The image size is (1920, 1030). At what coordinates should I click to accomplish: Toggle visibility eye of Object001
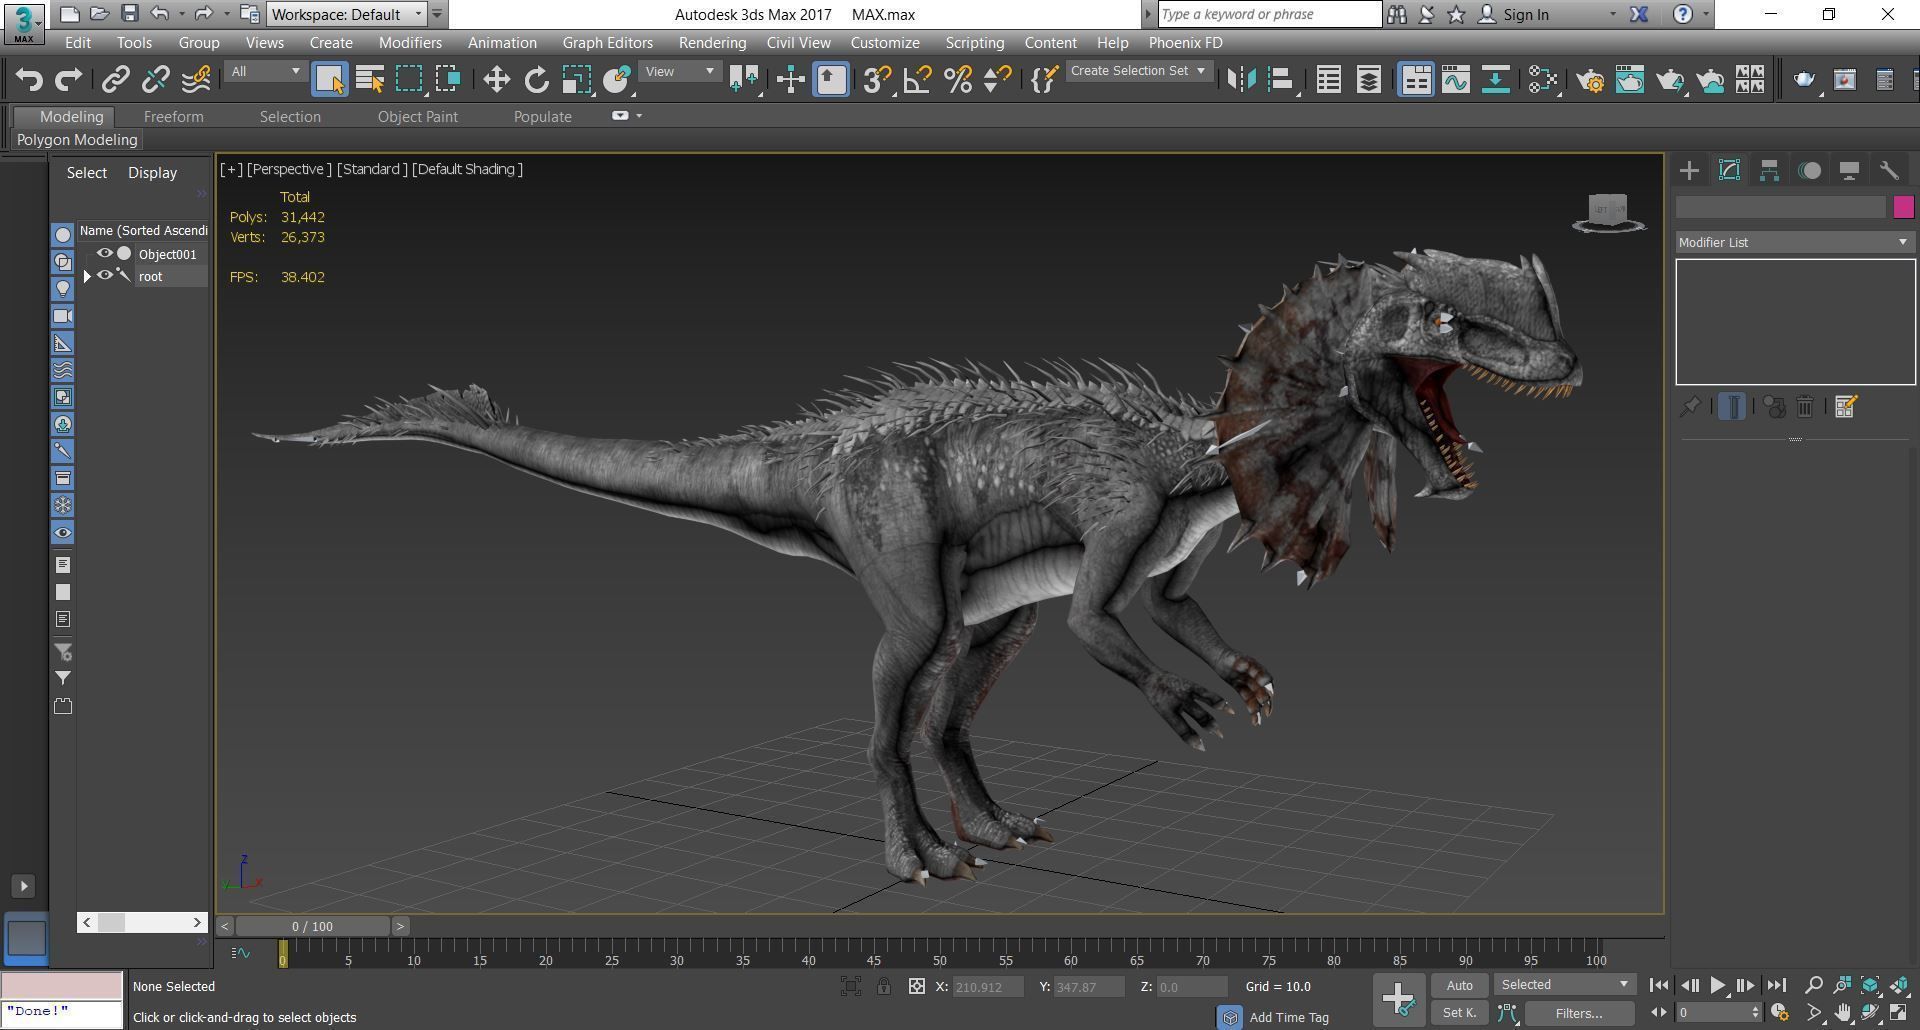(104, 254)
